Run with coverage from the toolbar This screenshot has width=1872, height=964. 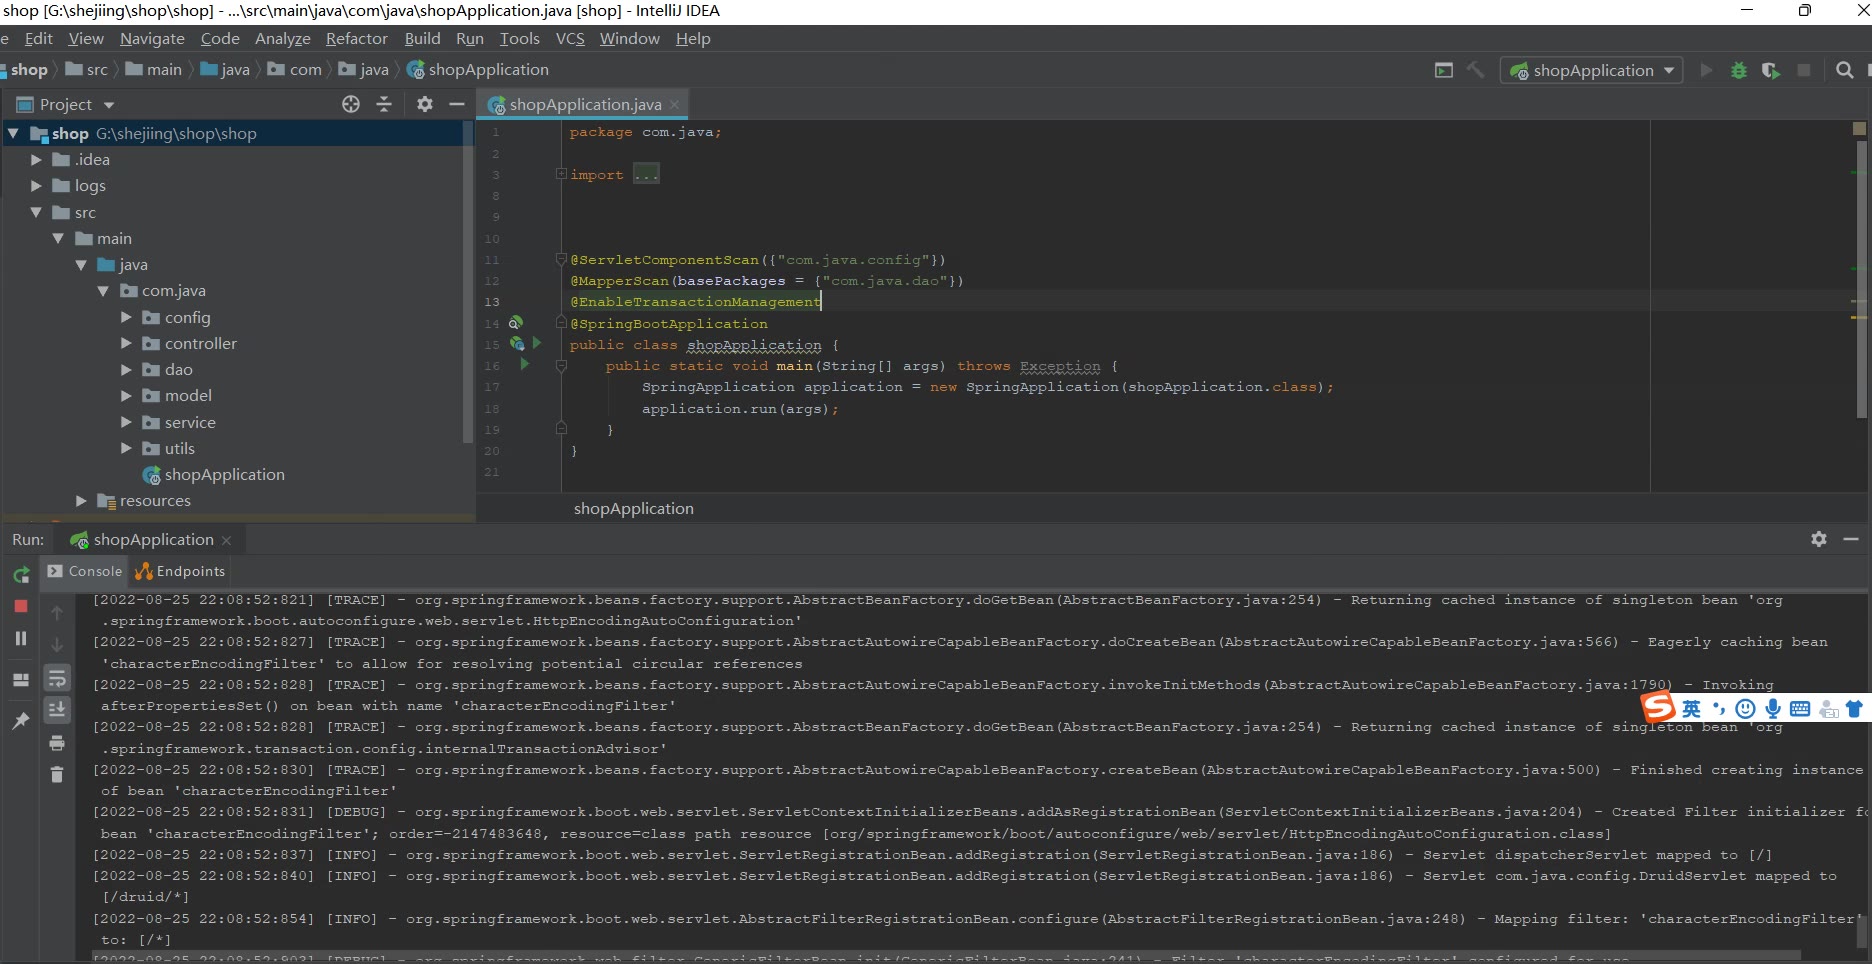[x=1771, y=70]
